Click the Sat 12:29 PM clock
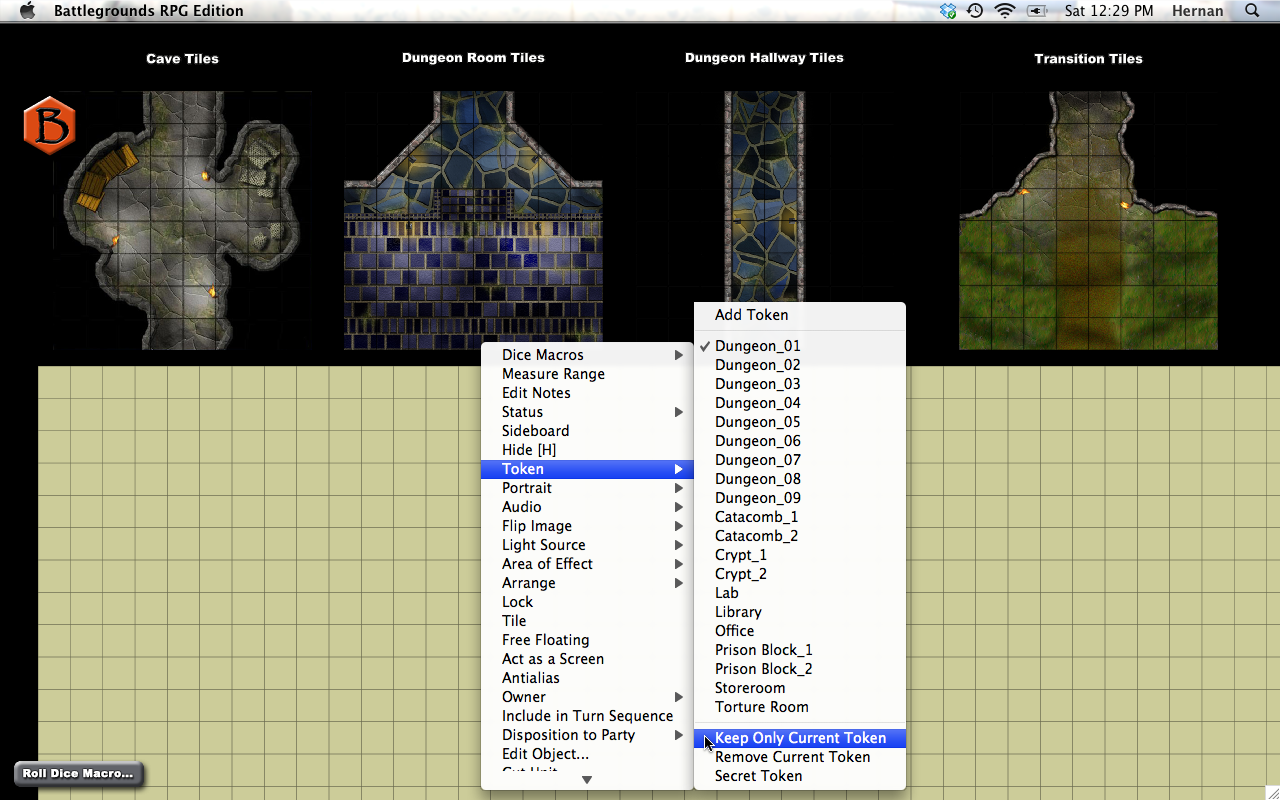Viewport: 1280px width, 800px height. point(1109,11)
